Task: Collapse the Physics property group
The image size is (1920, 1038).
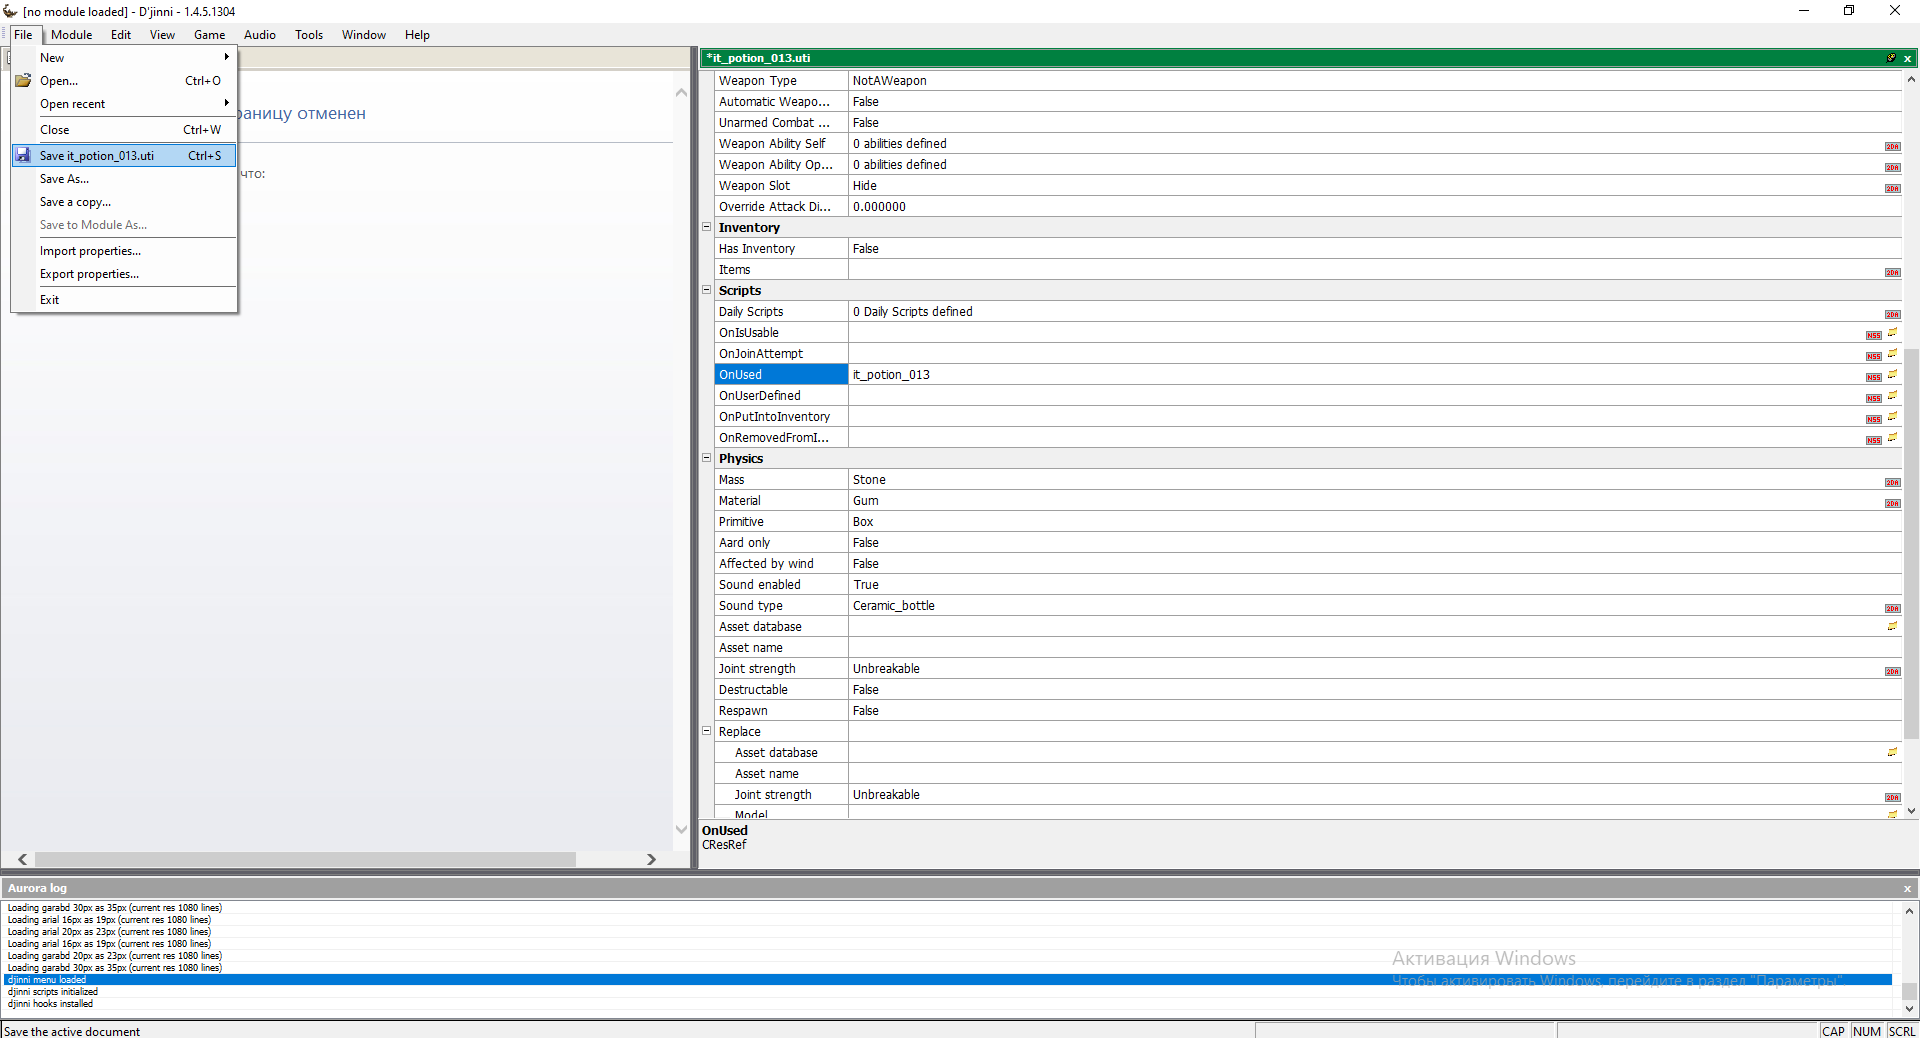Action: (x=706, y=458)
